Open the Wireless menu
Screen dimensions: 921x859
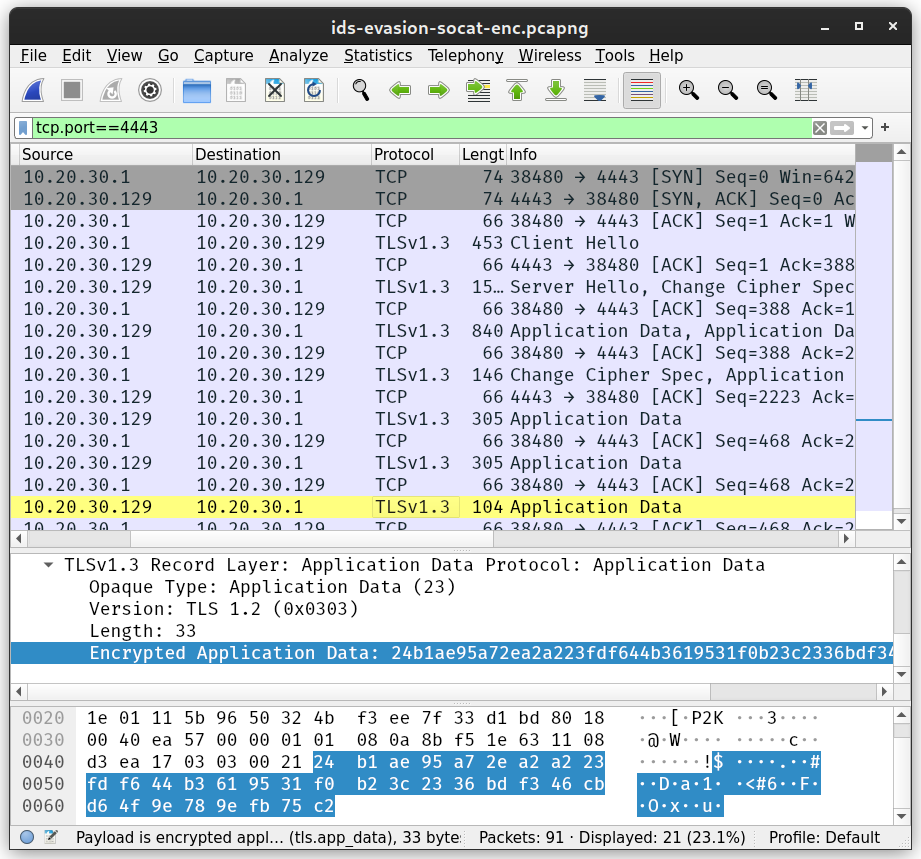coord(550,55)
